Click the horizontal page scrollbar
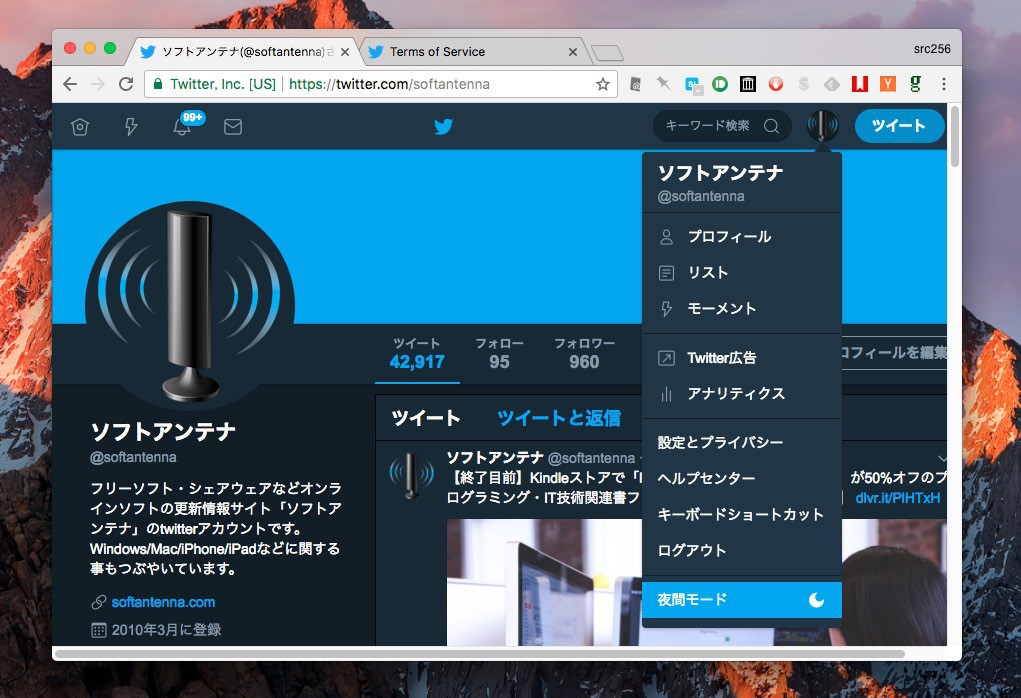1021x698 pixels. tap(480, 654)
